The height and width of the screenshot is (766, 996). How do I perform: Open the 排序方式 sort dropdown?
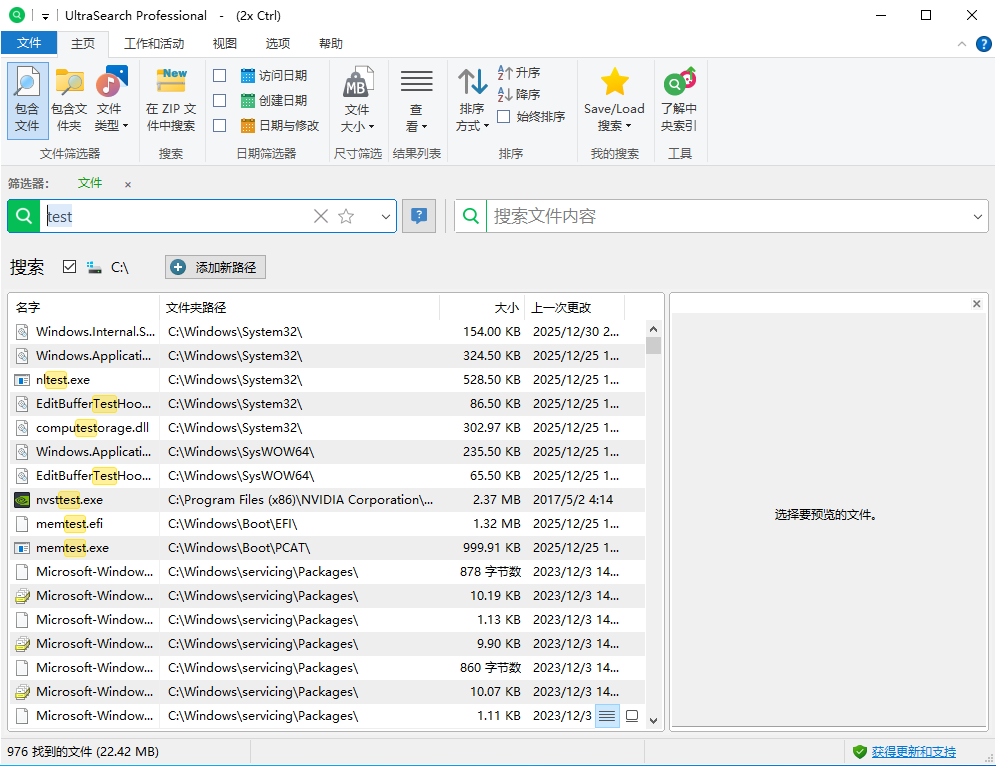[x=473, y=100]
